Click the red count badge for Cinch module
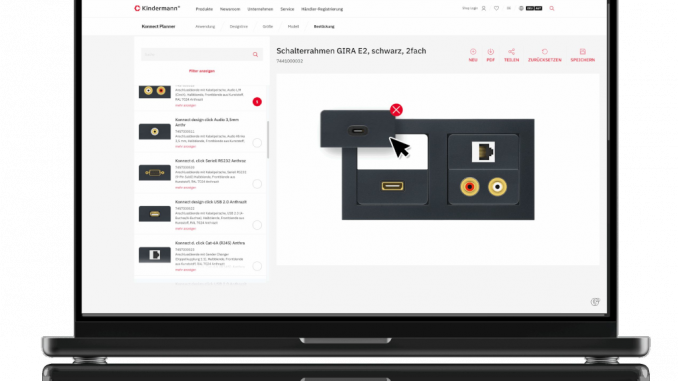Image resolution: width=678 pixels, height=381 pixels. click(x=257, y=102)
